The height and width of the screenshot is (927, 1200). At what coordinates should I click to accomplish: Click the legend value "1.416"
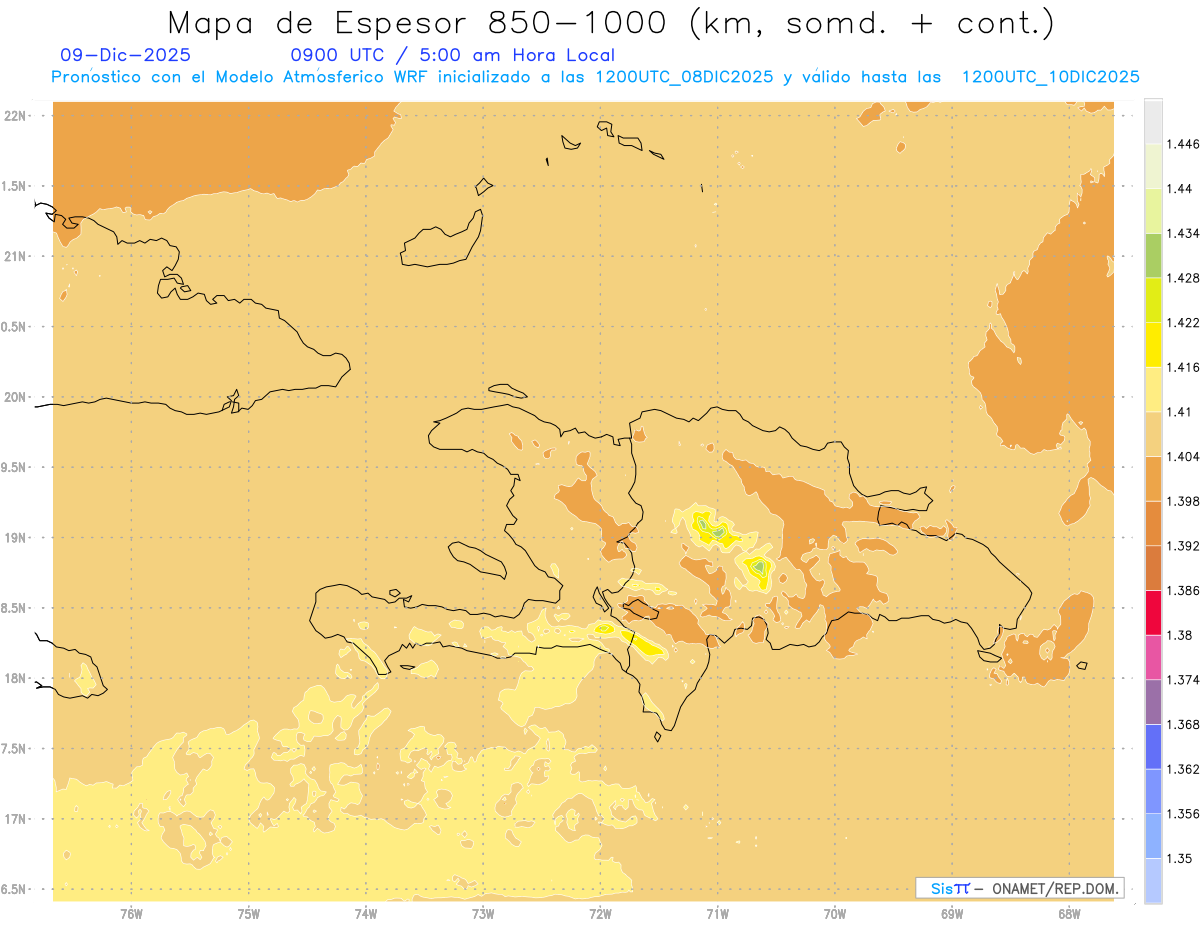pos(1182,367)
